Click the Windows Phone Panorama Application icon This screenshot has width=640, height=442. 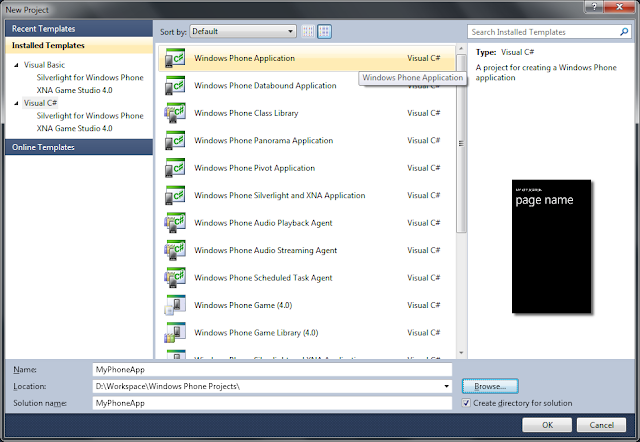175,140
